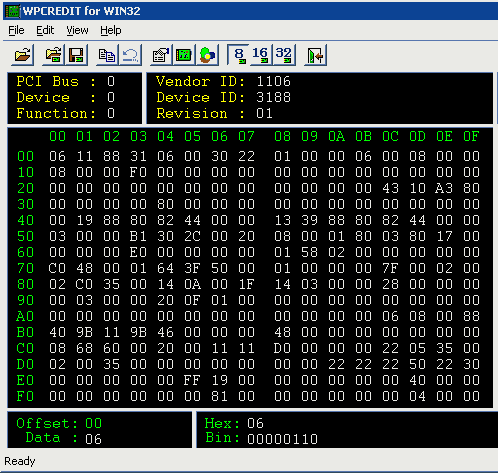
Task: Switch to 16-bit display mode
Action: pyautogui.click(x=260, y=55)
